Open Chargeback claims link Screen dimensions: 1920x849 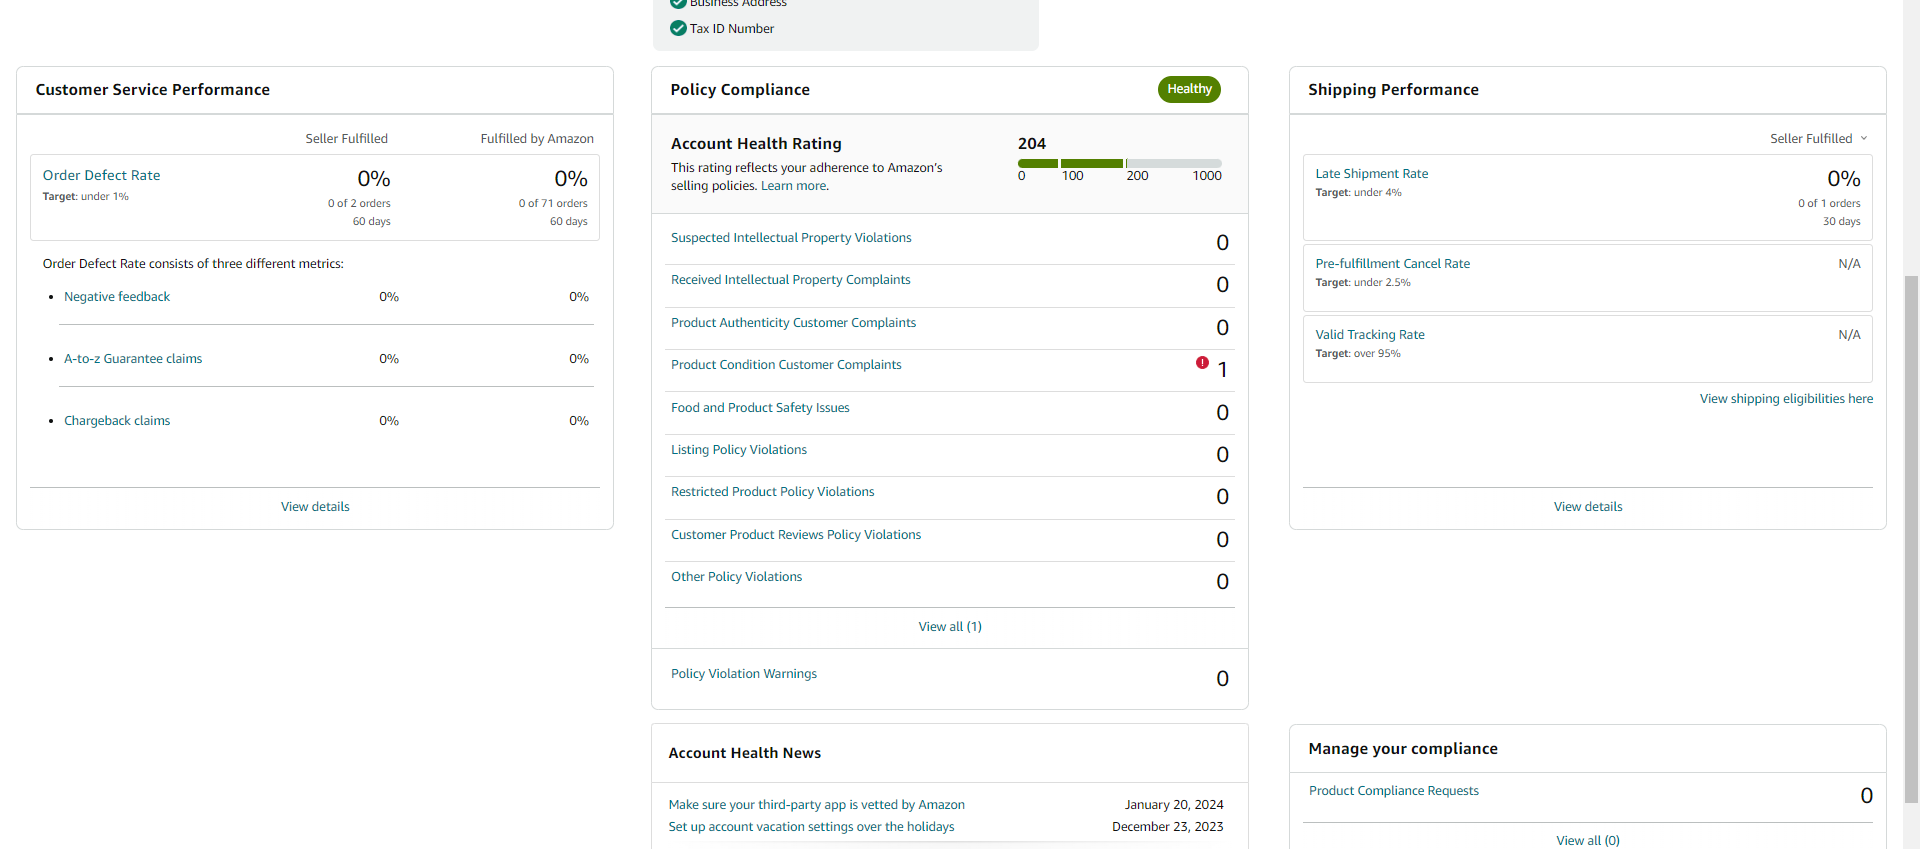coord(117,421)
